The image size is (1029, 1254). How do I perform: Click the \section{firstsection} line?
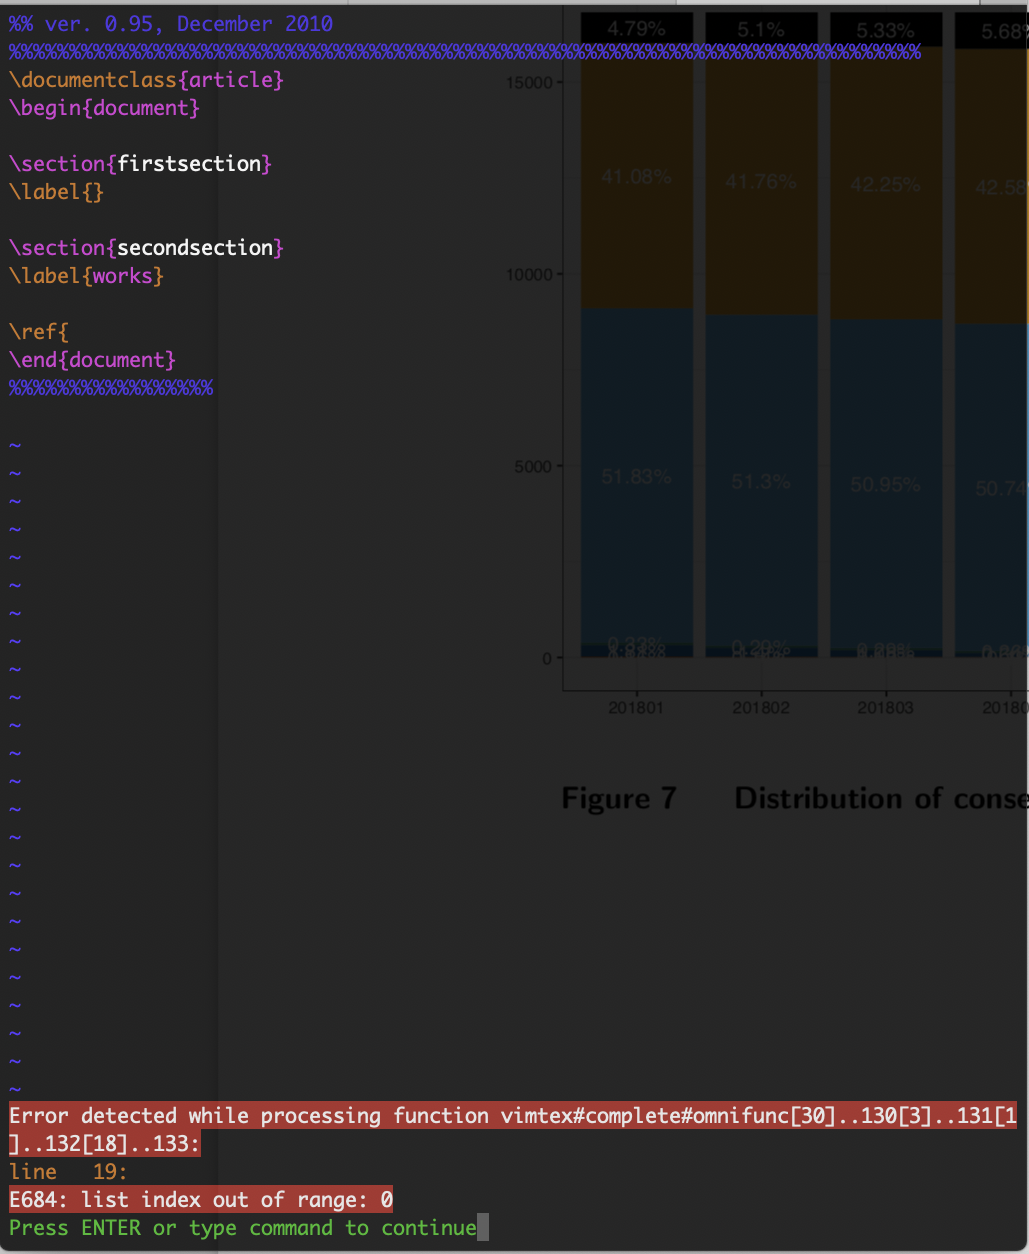[x=141, y=164]
